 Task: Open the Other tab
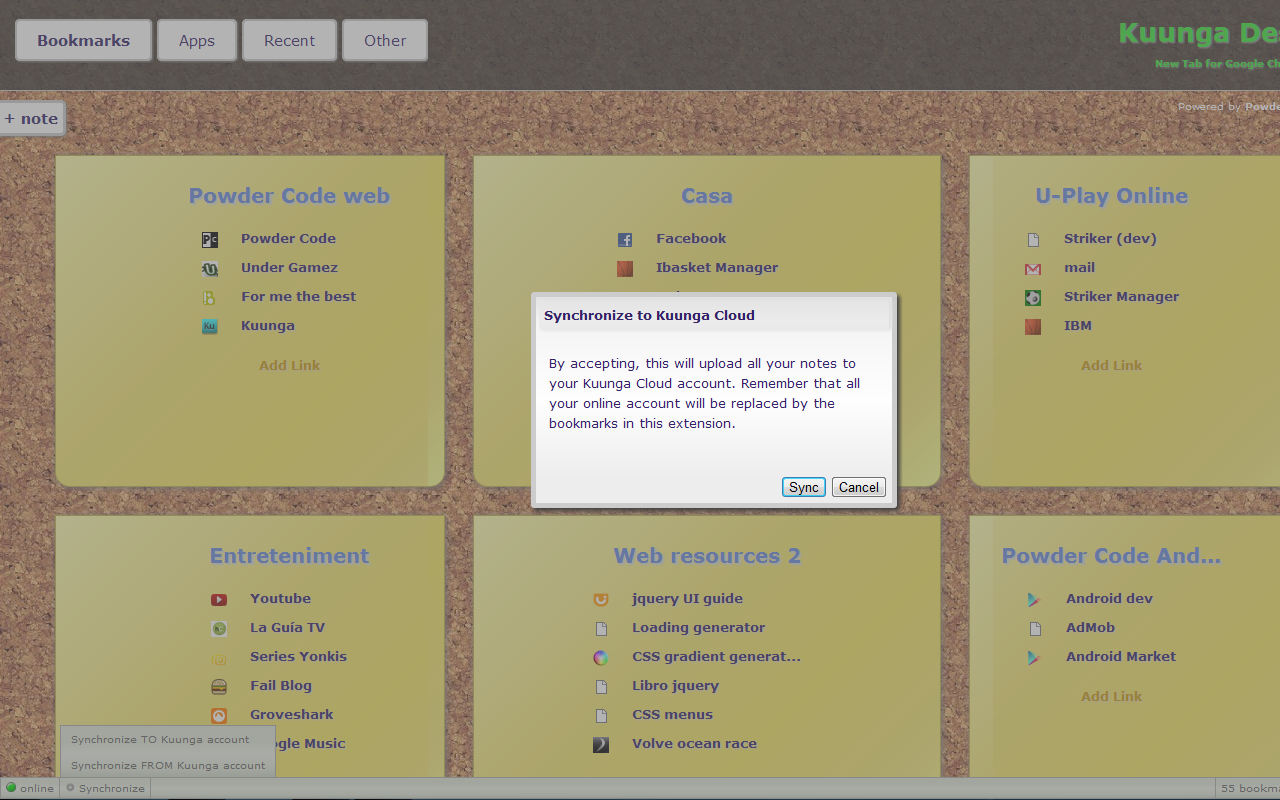(x=385, y=41)
